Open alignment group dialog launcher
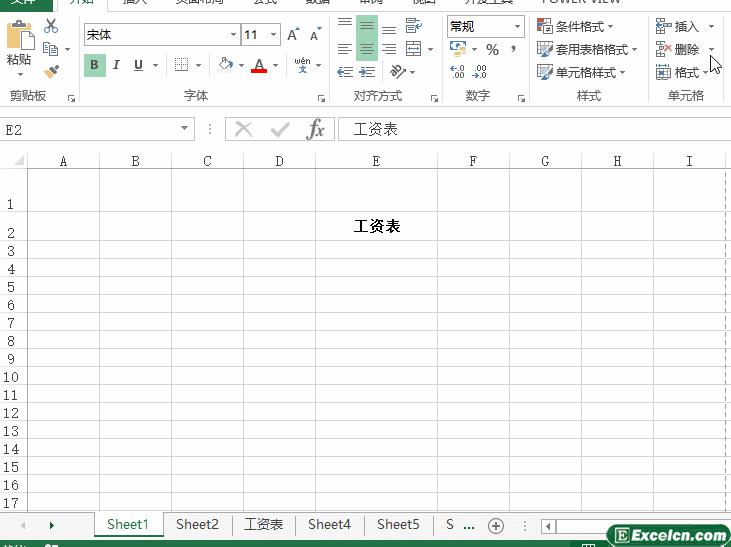The width and height of the screenshot is (731, 547). pyautogui.click(x=434, y=98)
